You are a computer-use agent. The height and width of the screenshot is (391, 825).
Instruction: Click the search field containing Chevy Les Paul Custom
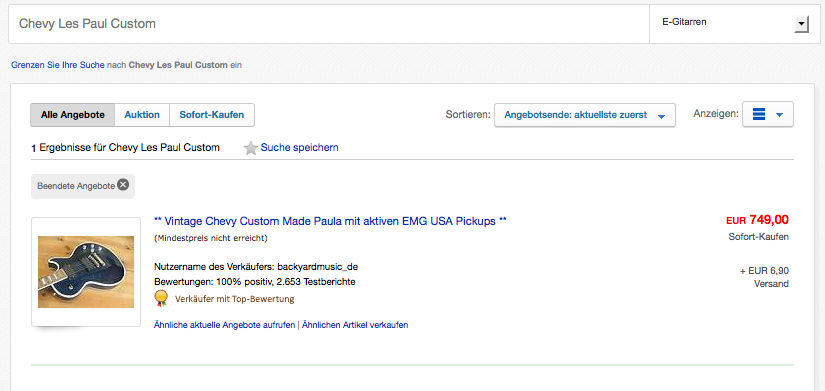tap(329, 24)
